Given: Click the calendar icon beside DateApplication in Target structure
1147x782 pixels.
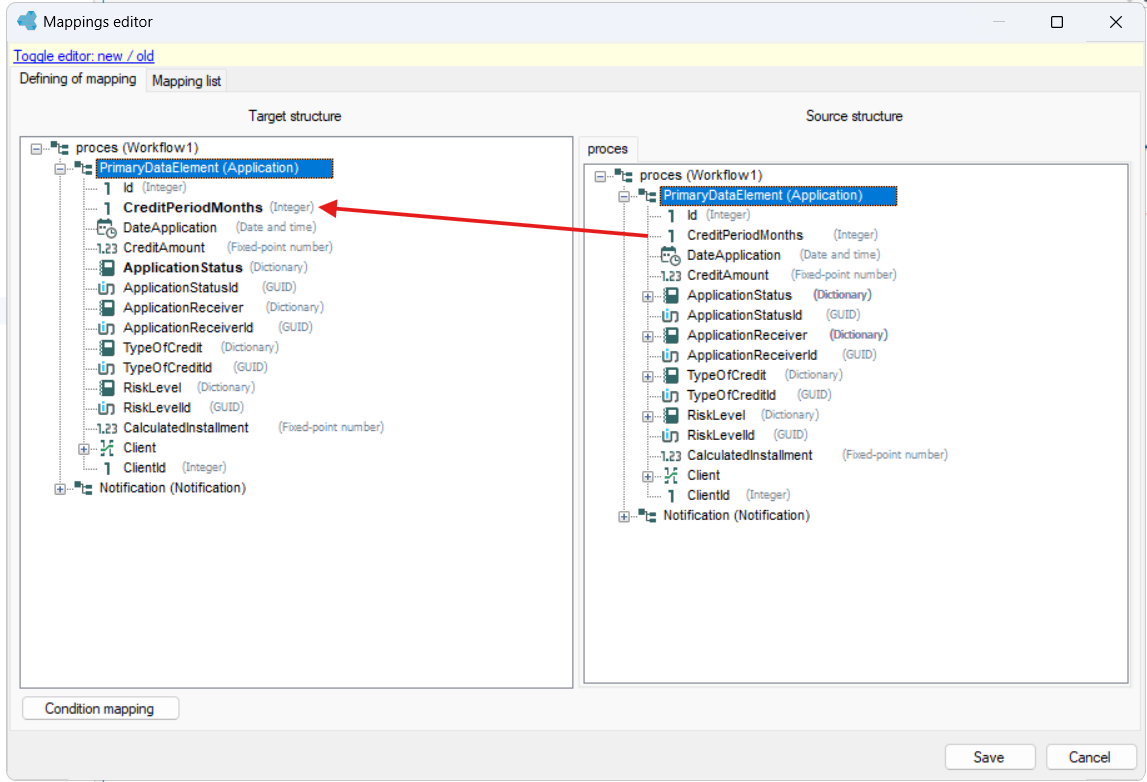Looking at the screenshot, I should tap(107, 228).
